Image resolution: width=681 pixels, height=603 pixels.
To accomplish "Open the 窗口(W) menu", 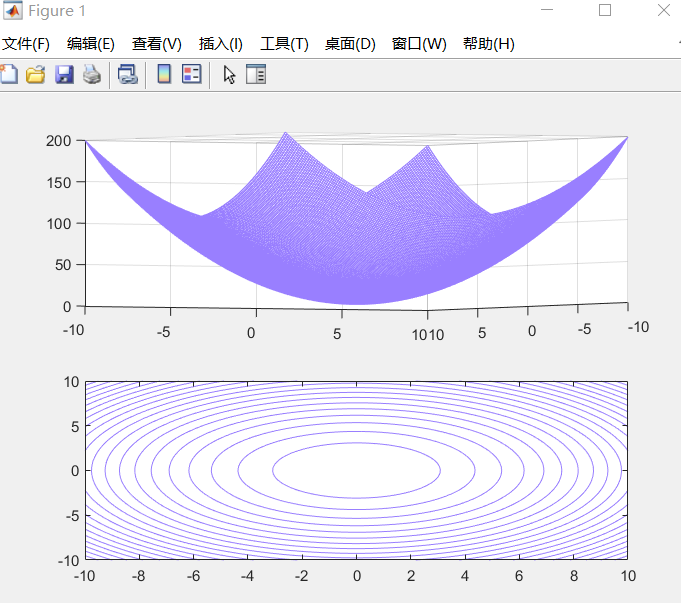I will (419, 44).
